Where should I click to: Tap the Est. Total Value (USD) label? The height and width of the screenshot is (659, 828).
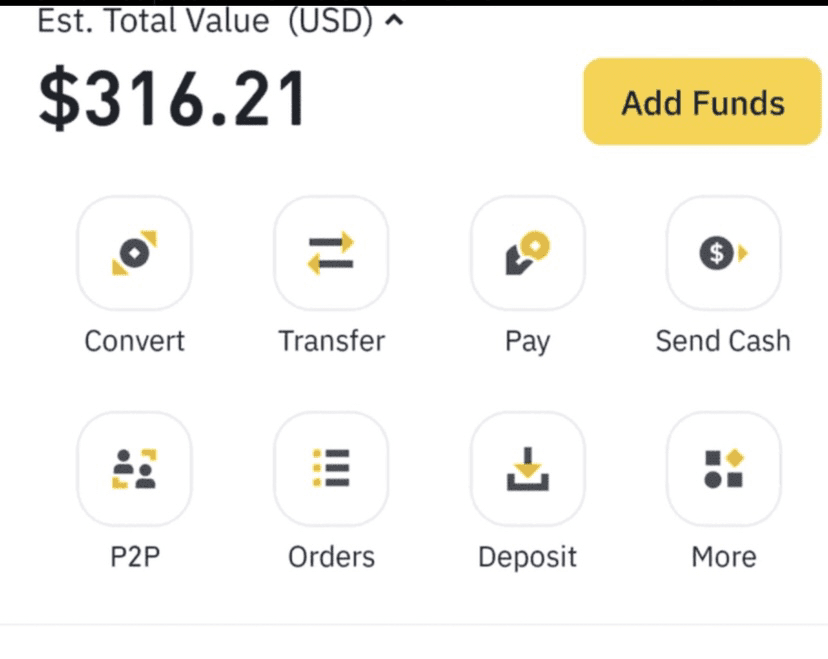point(205,21)
